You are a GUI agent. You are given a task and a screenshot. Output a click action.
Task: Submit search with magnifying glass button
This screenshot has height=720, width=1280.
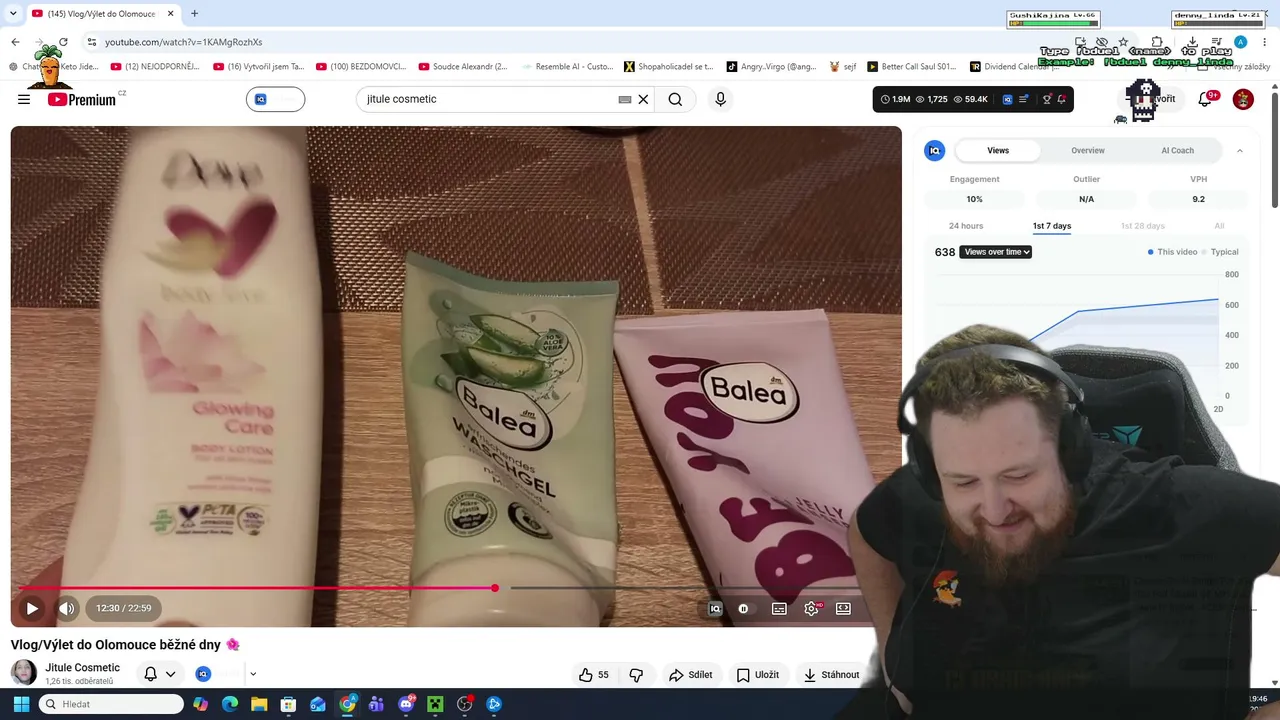pyautogui.click(x=675, y=99)
